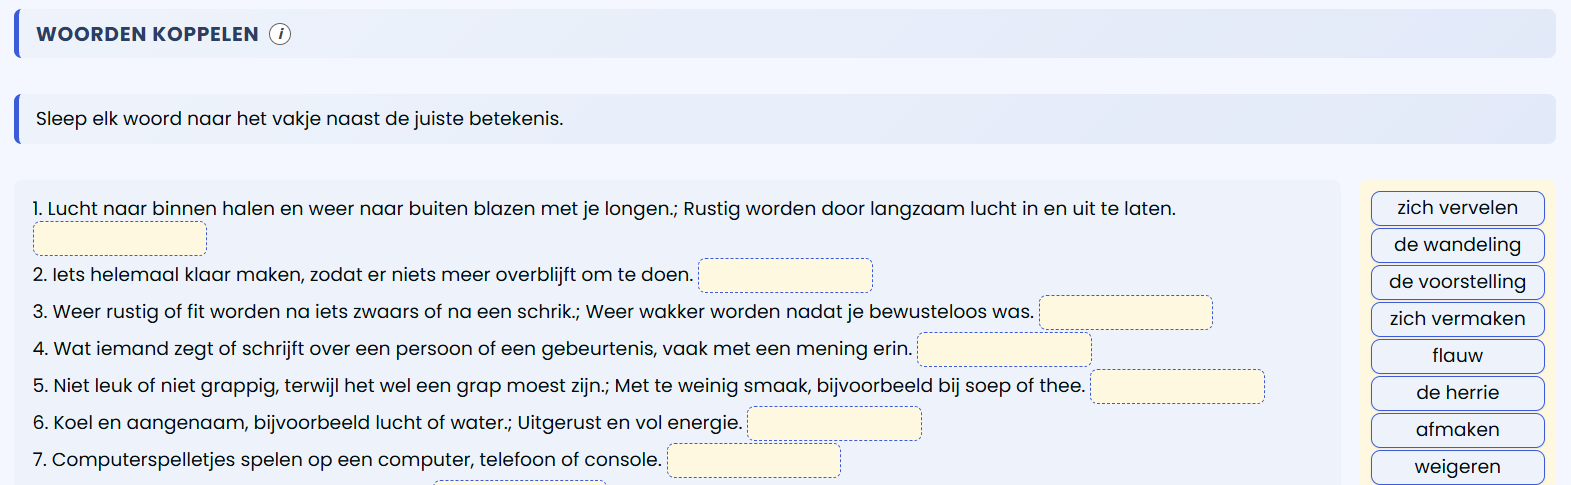Pick the 'afmaken' word tile
The image size is (1571, 485).
click(x=1457, y=430)
